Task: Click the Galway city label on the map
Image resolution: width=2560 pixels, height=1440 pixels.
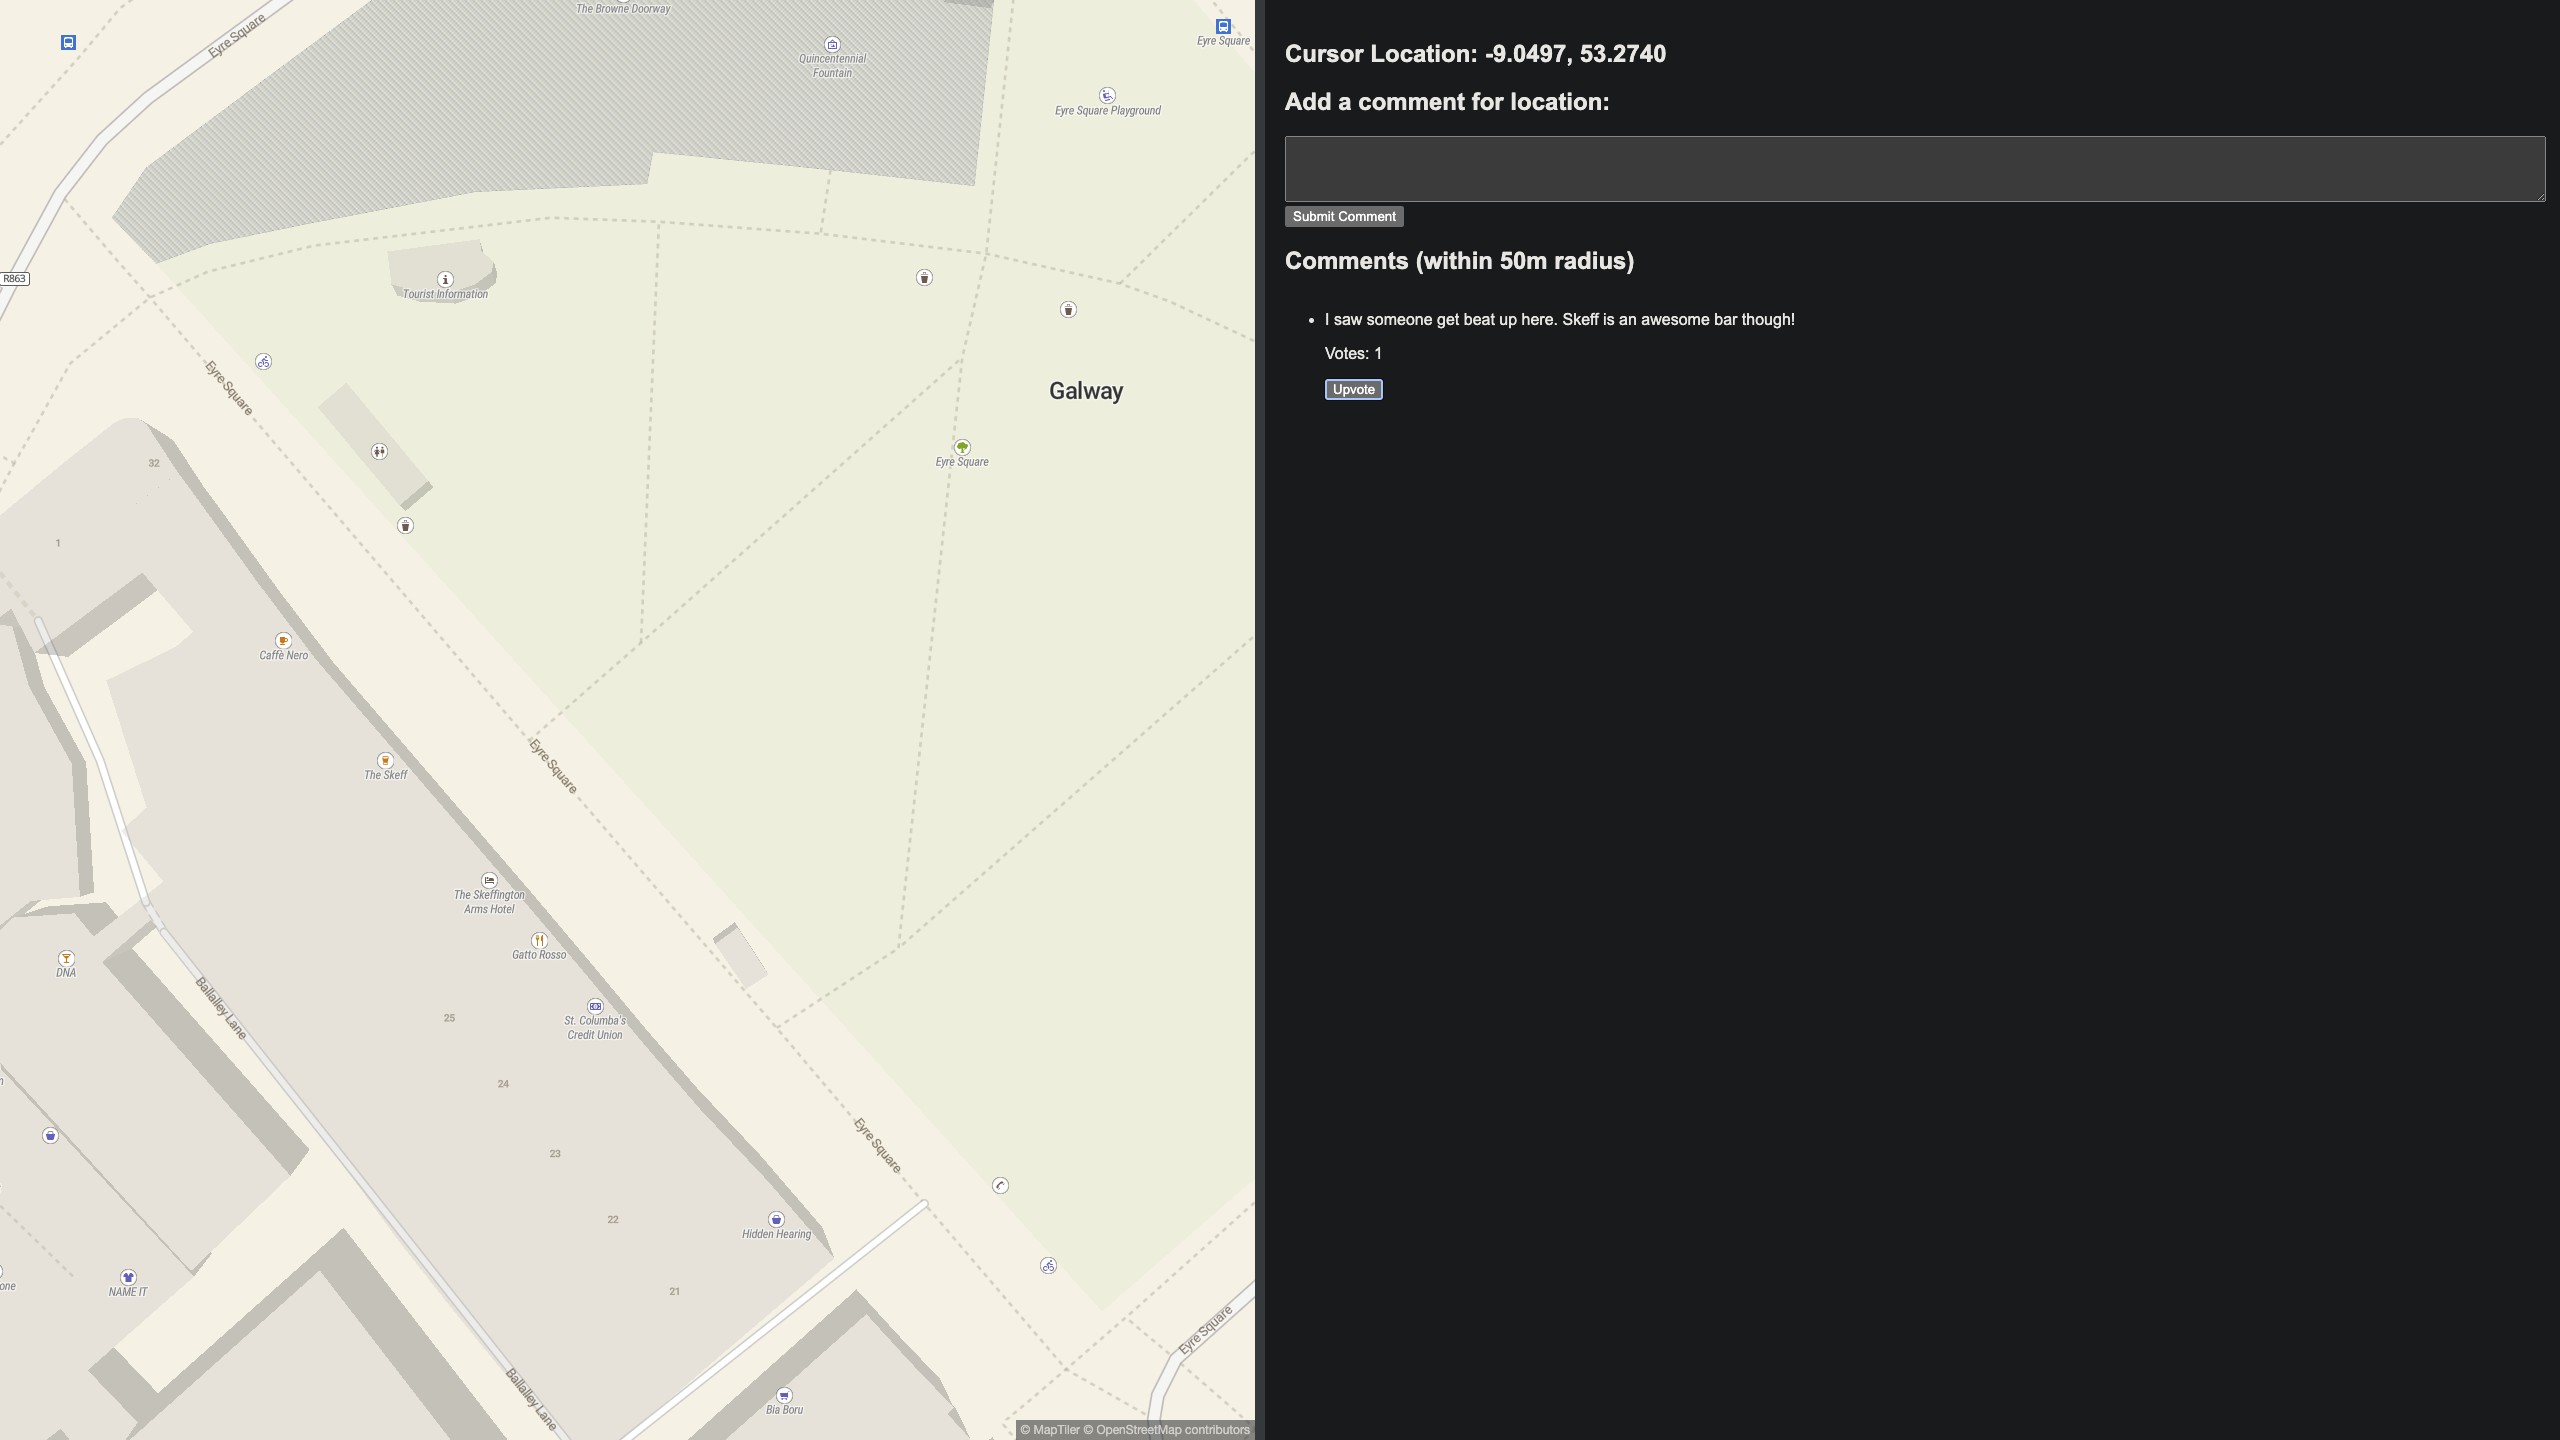Action: 1086,391
